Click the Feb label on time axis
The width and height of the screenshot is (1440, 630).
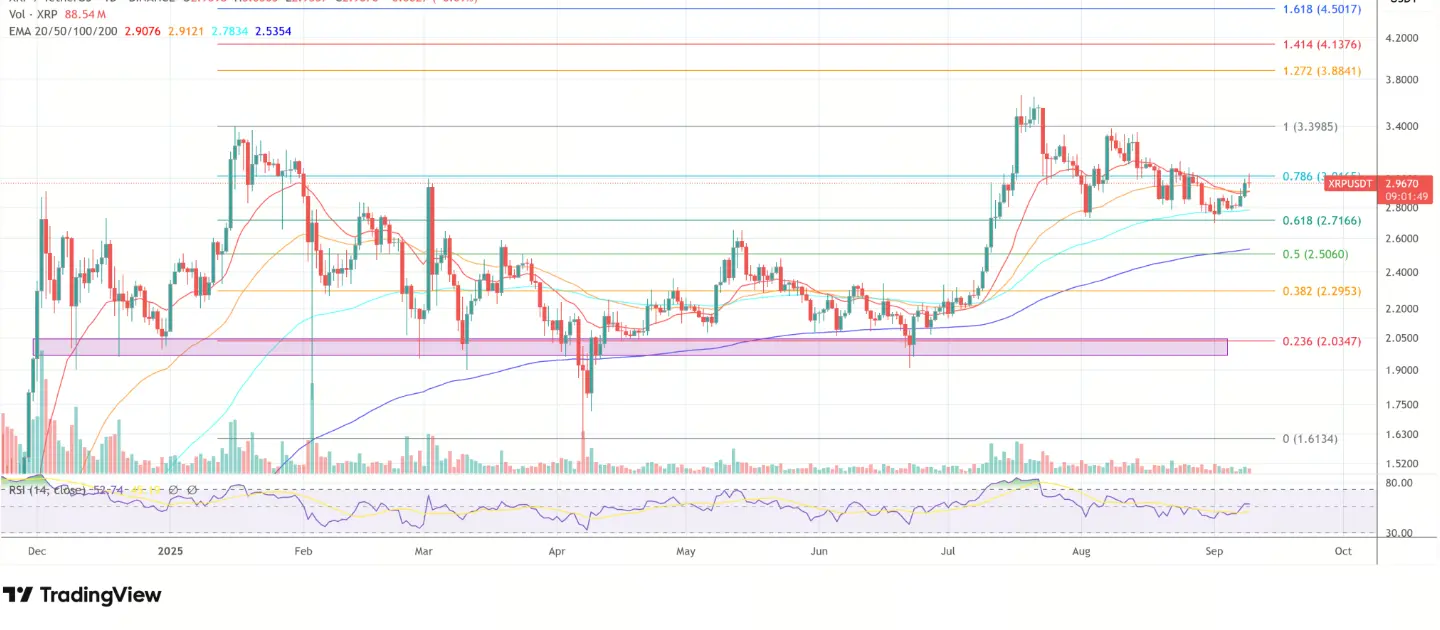tap(304, 551)
